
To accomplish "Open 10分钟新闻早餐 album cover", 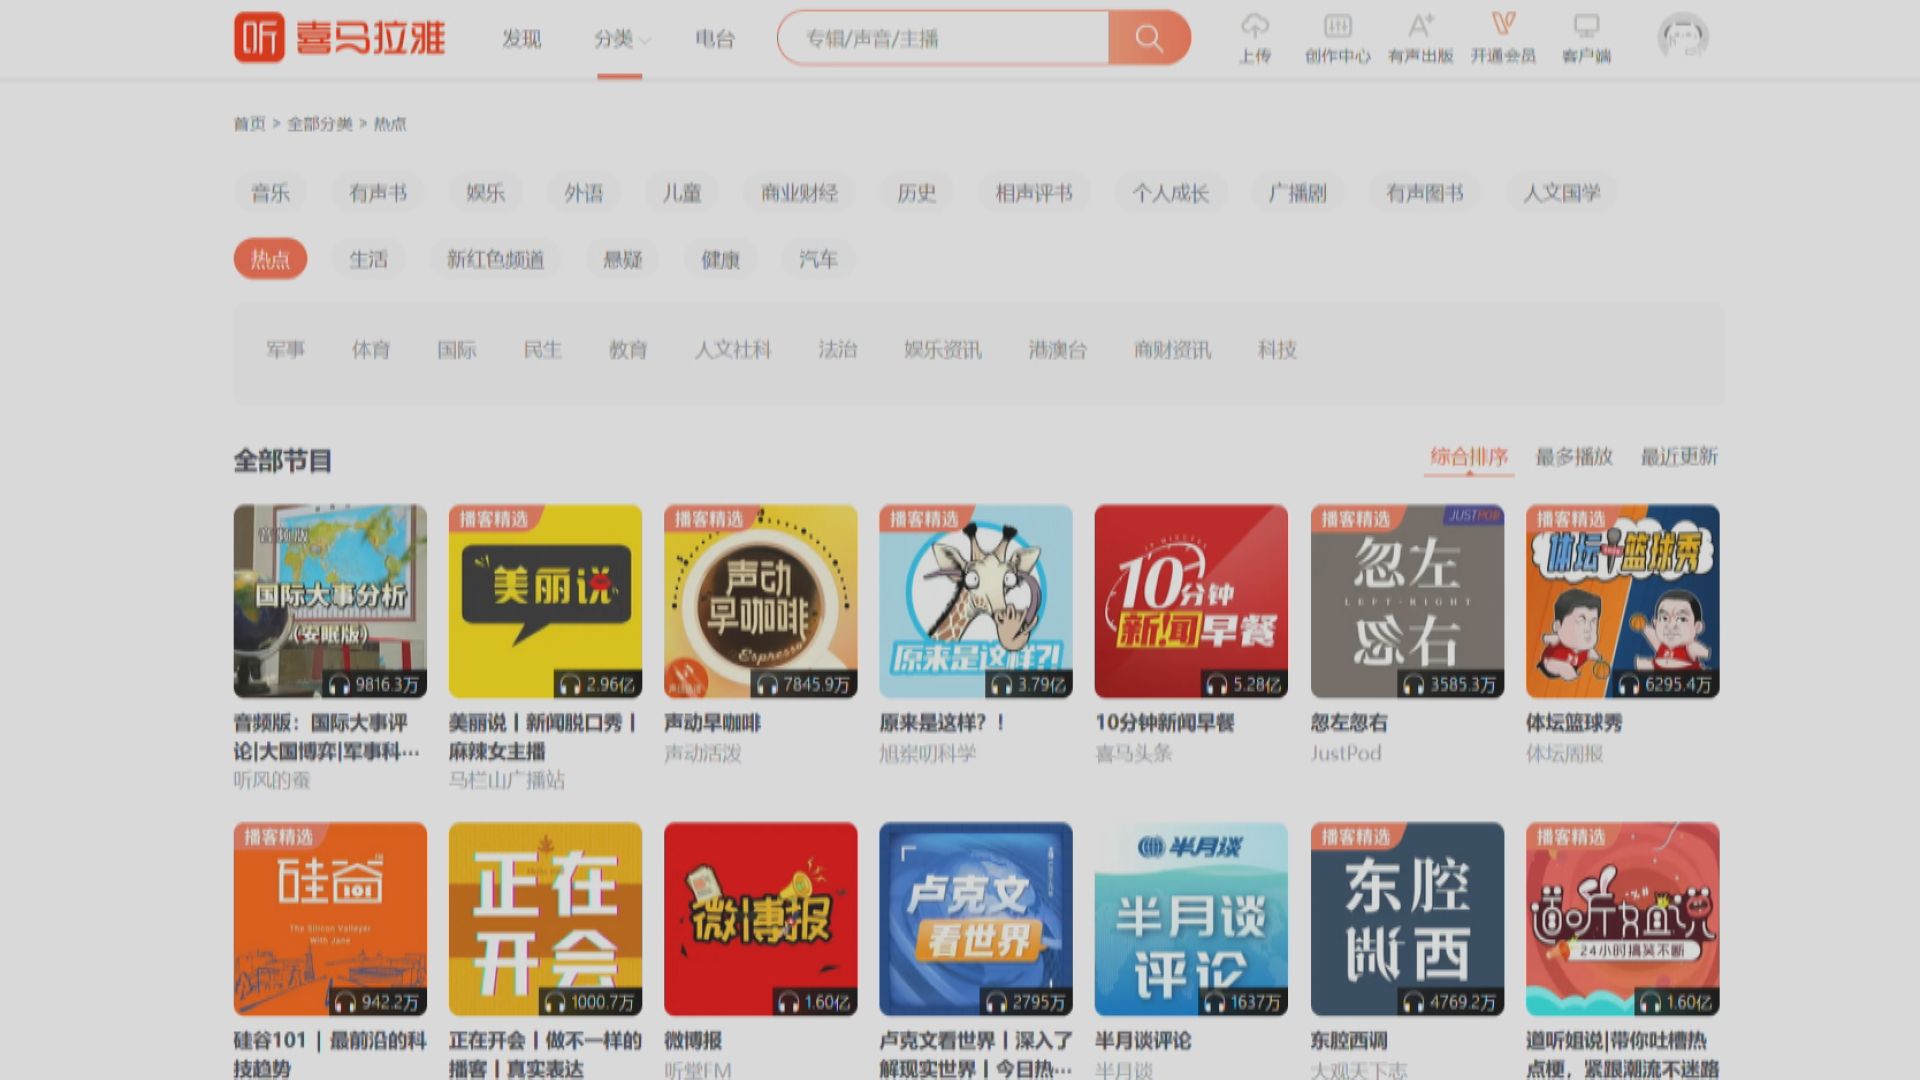I will click(x=1191, y=601).
